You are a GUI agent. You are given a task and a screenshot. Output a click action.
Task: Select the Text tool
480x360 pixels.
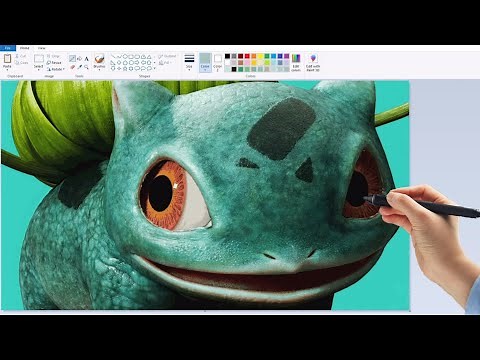(x=86, y=59)
